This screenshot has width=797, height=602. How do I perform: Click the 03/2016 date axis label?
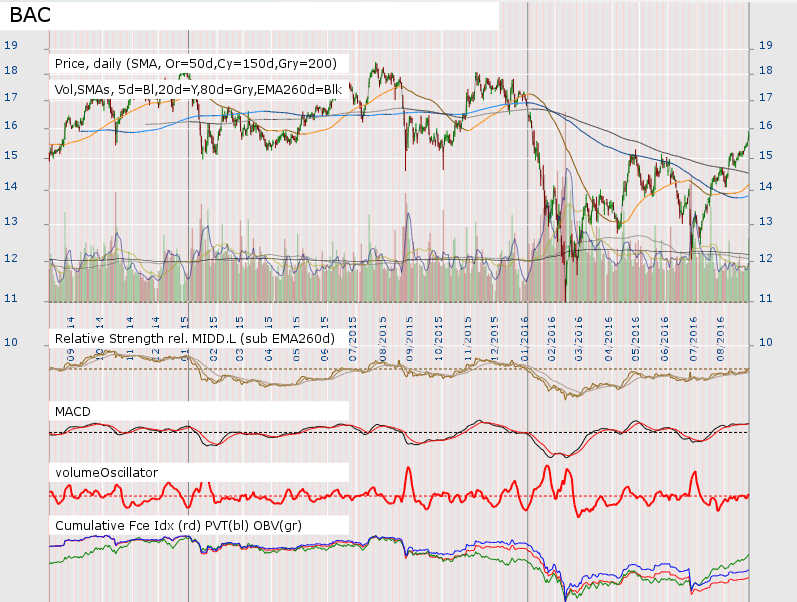point(578,339)
